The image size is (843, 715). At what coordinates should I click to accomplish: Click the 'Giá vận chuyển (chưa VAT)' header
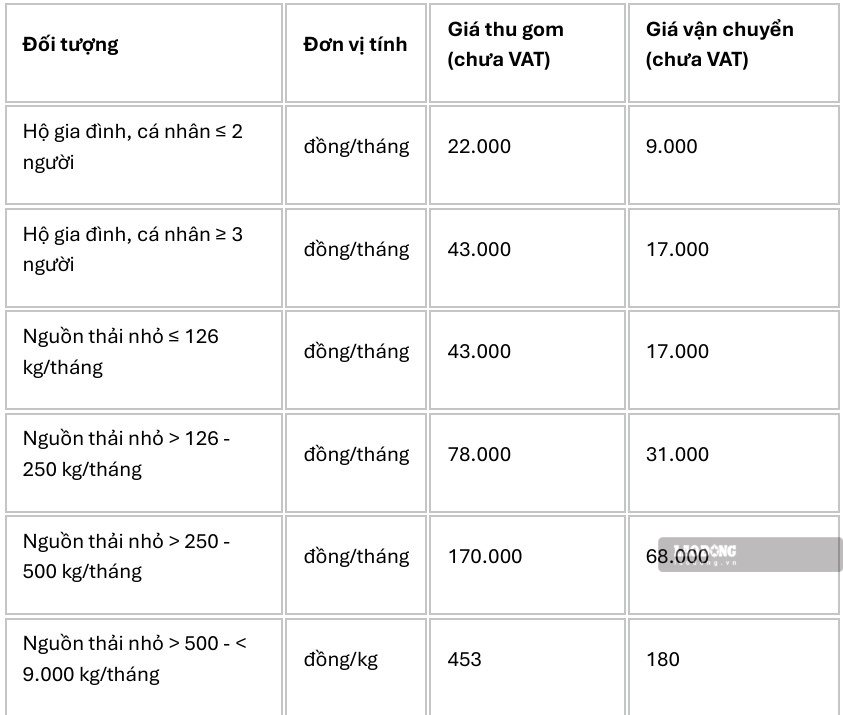(719, 44)
